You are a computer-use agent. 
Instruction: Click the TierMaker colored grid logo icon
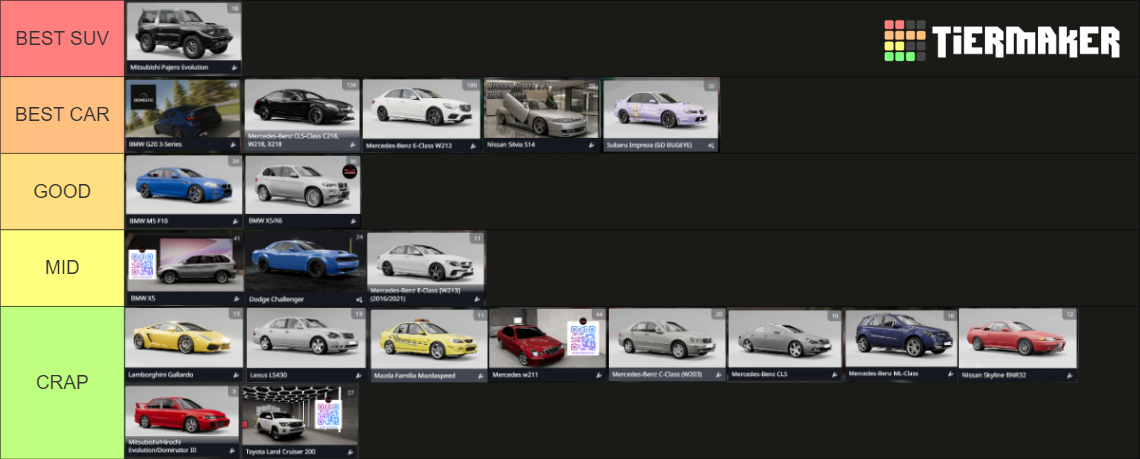tap(904, 41)
